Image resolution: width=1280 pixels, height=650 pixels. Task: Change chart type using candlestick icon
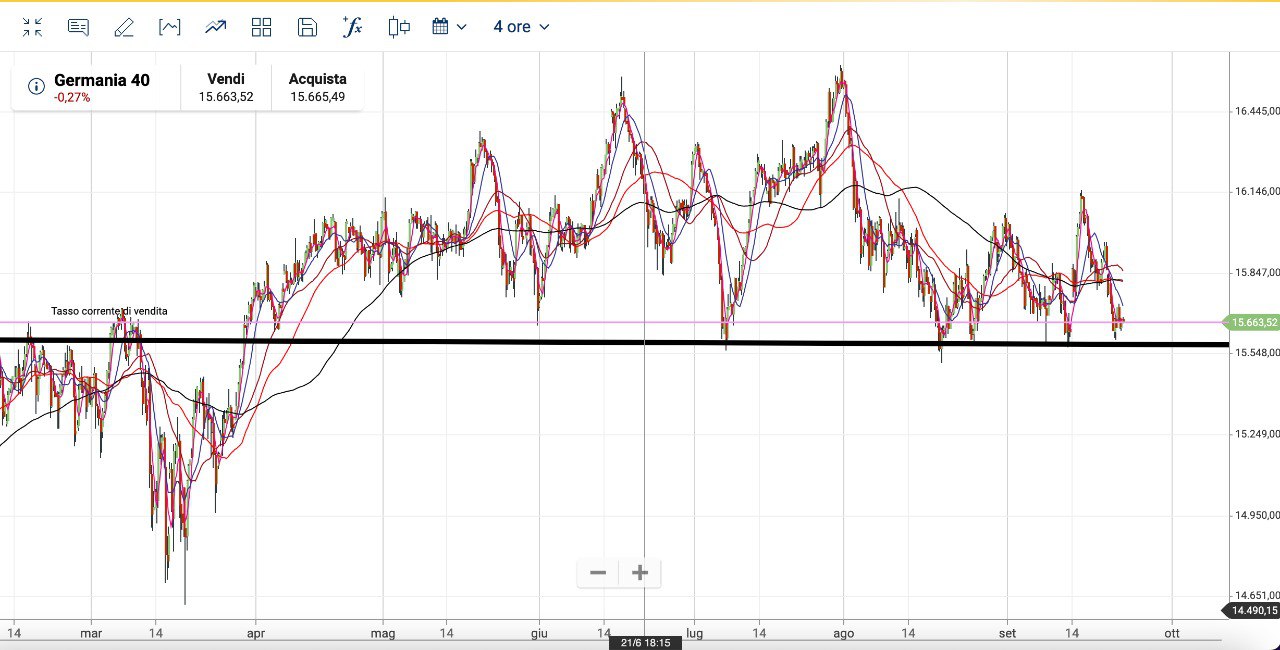(x=399, y=27)
